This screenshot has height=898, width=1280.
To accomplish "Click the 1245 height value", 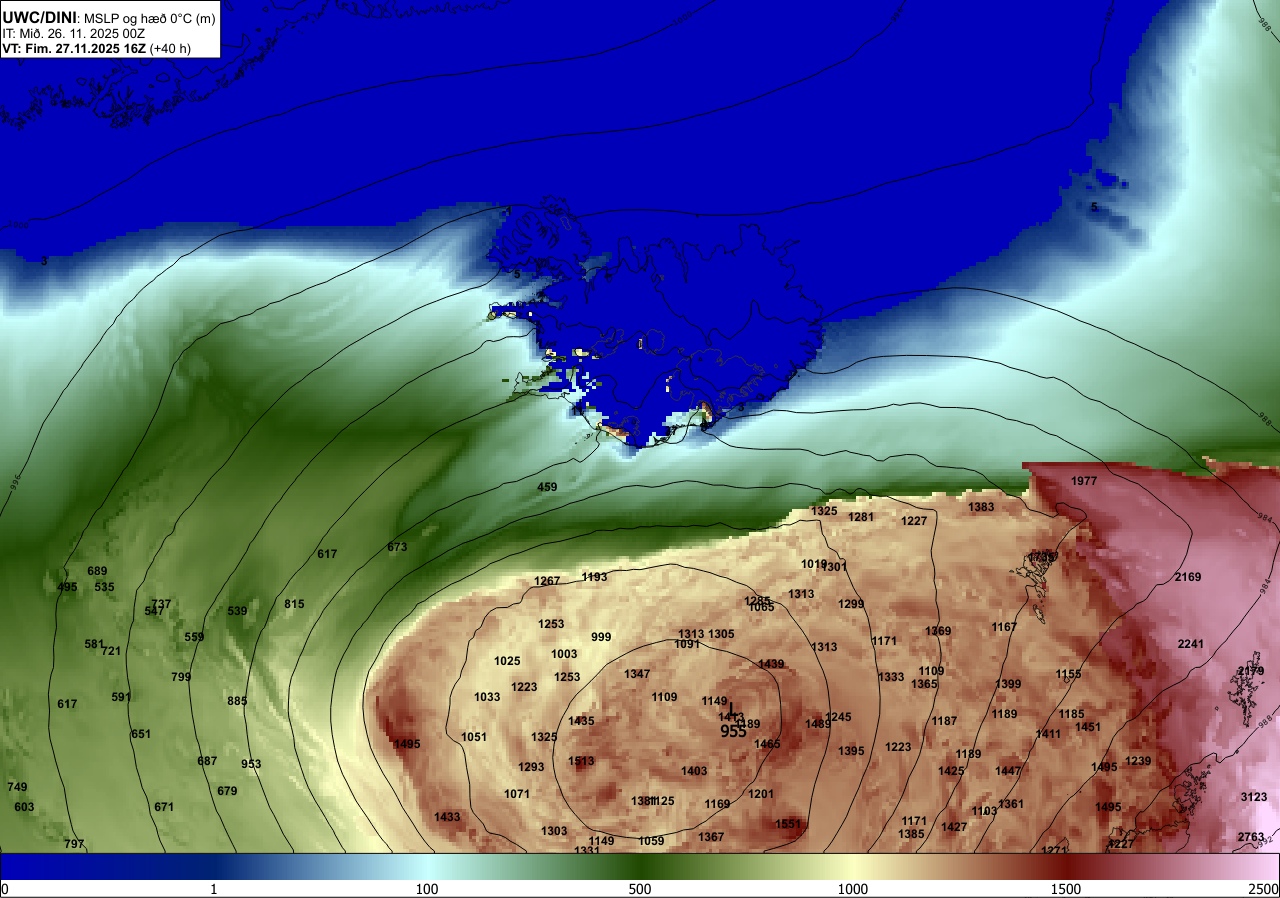I will tap(838, 717).
